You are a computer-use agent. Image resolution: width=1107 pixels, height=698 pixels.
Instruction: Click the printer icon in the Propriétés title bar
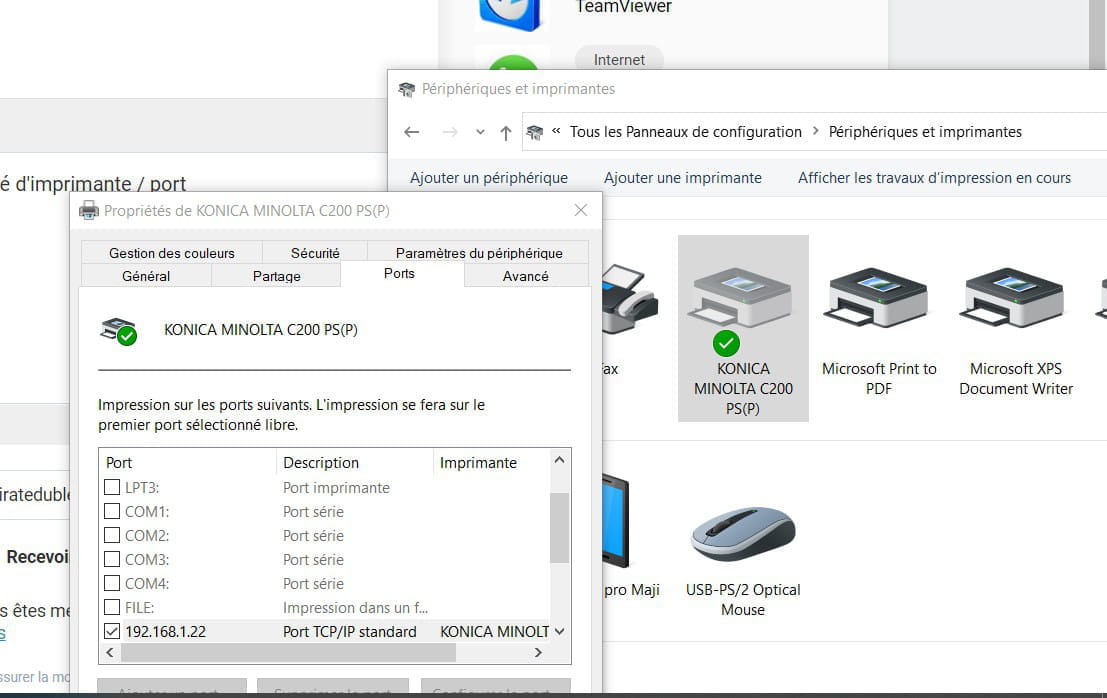(x=89, y=210)
